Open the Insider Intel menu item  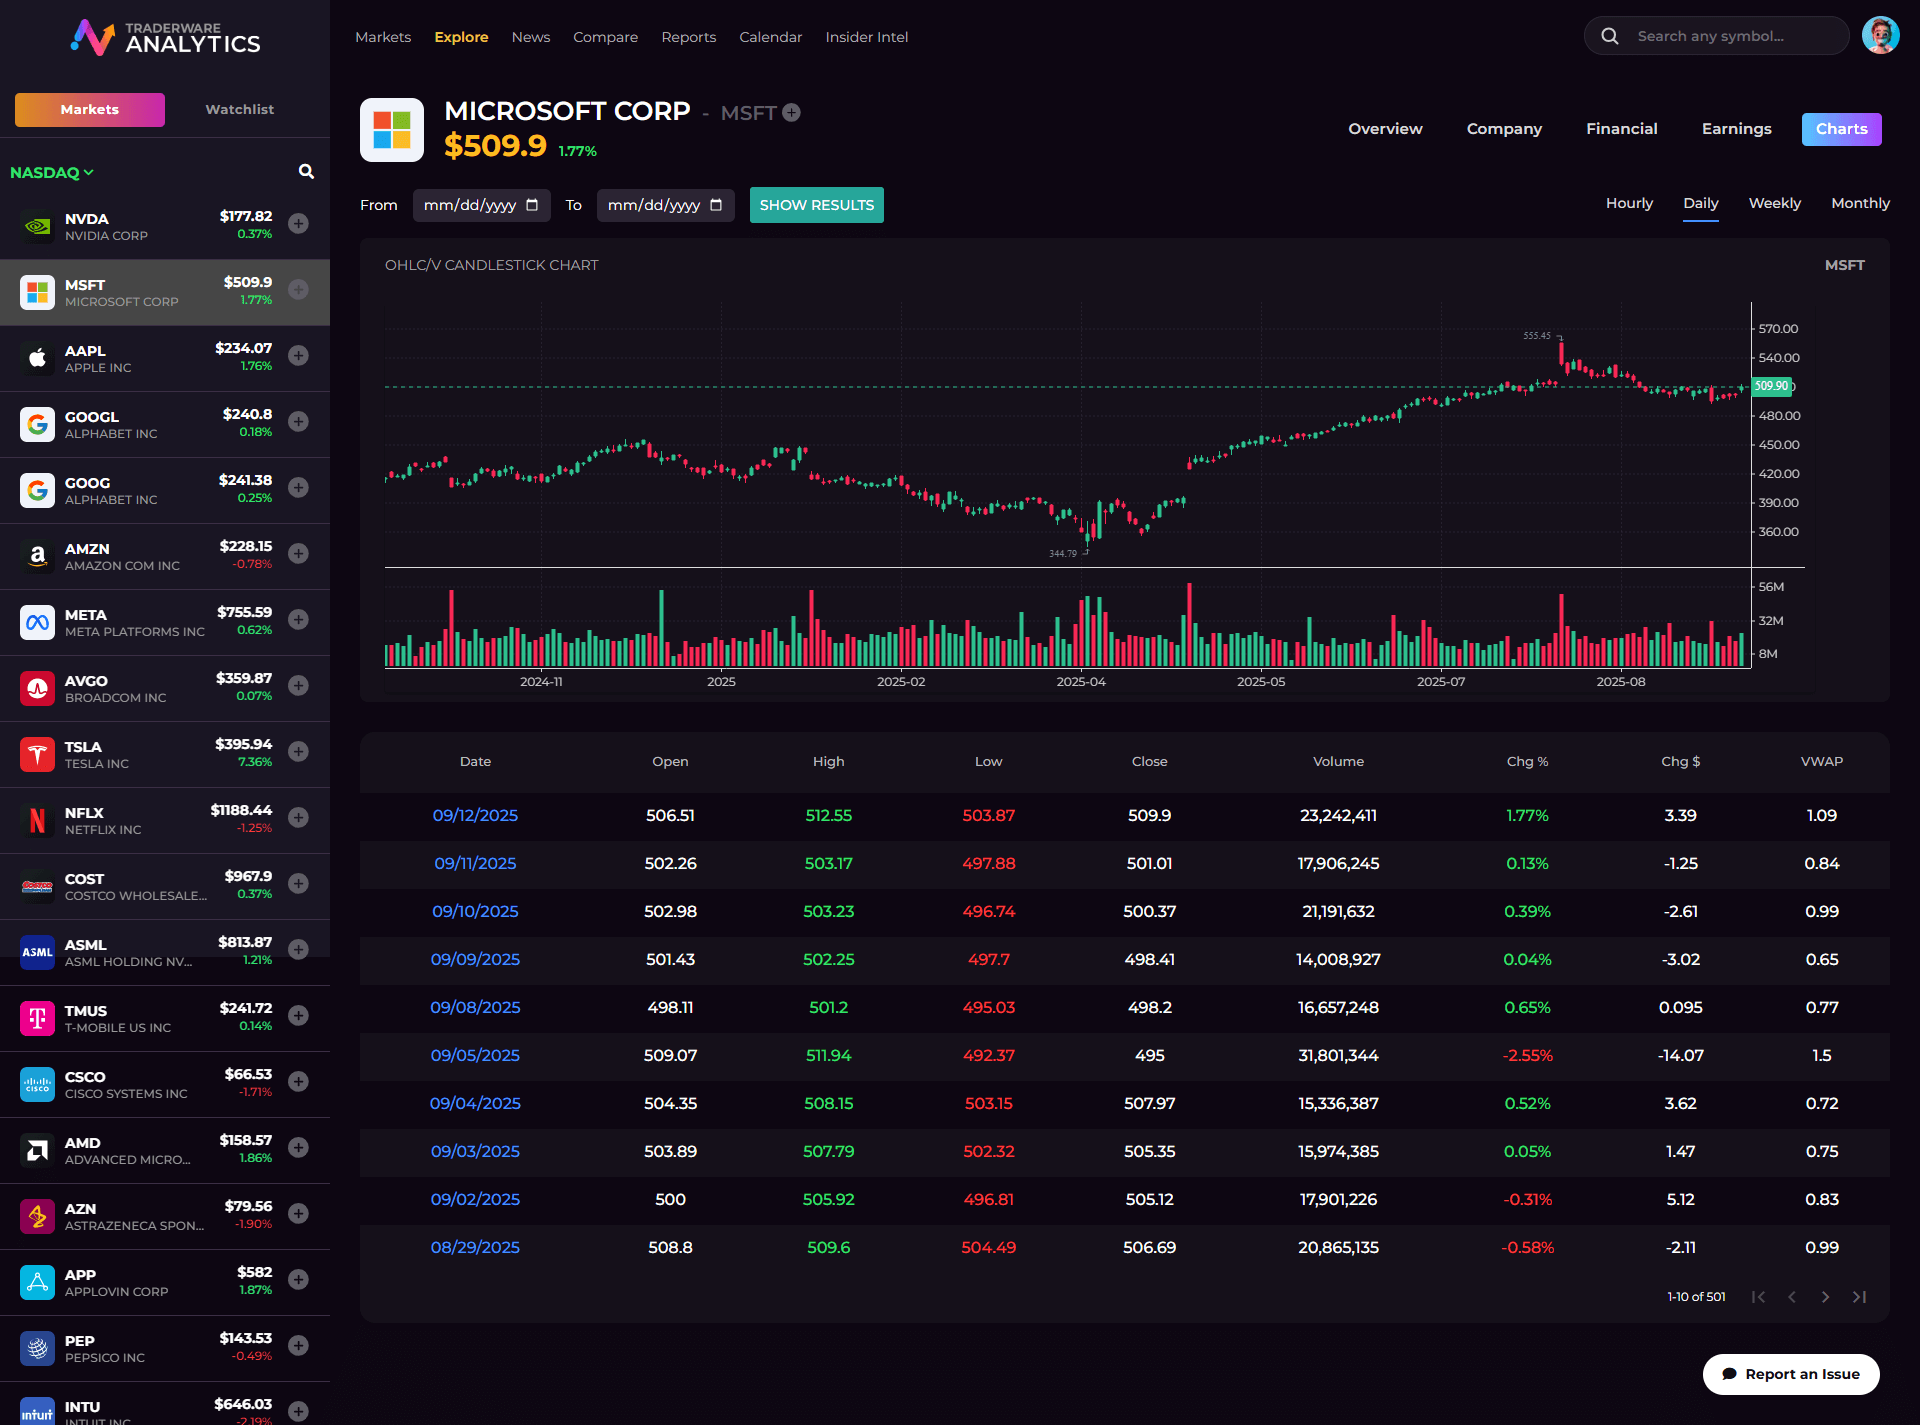pos(866,37)
